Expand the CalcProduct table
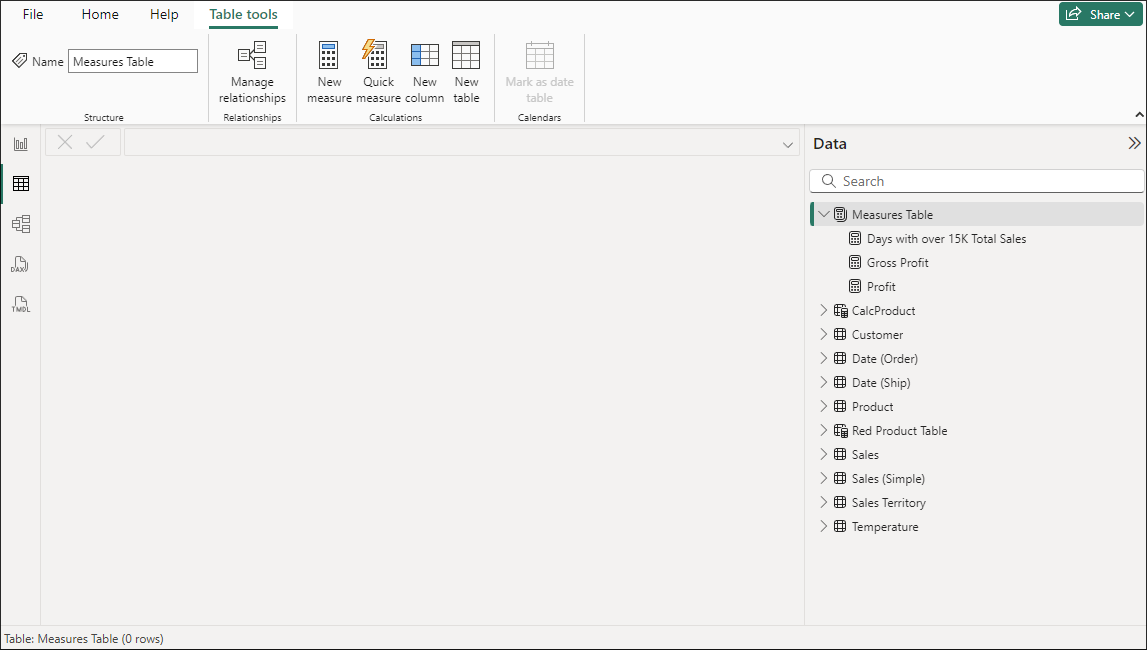Image resolution: width=1147 pixels, height=650 pixels. [824, 310]
